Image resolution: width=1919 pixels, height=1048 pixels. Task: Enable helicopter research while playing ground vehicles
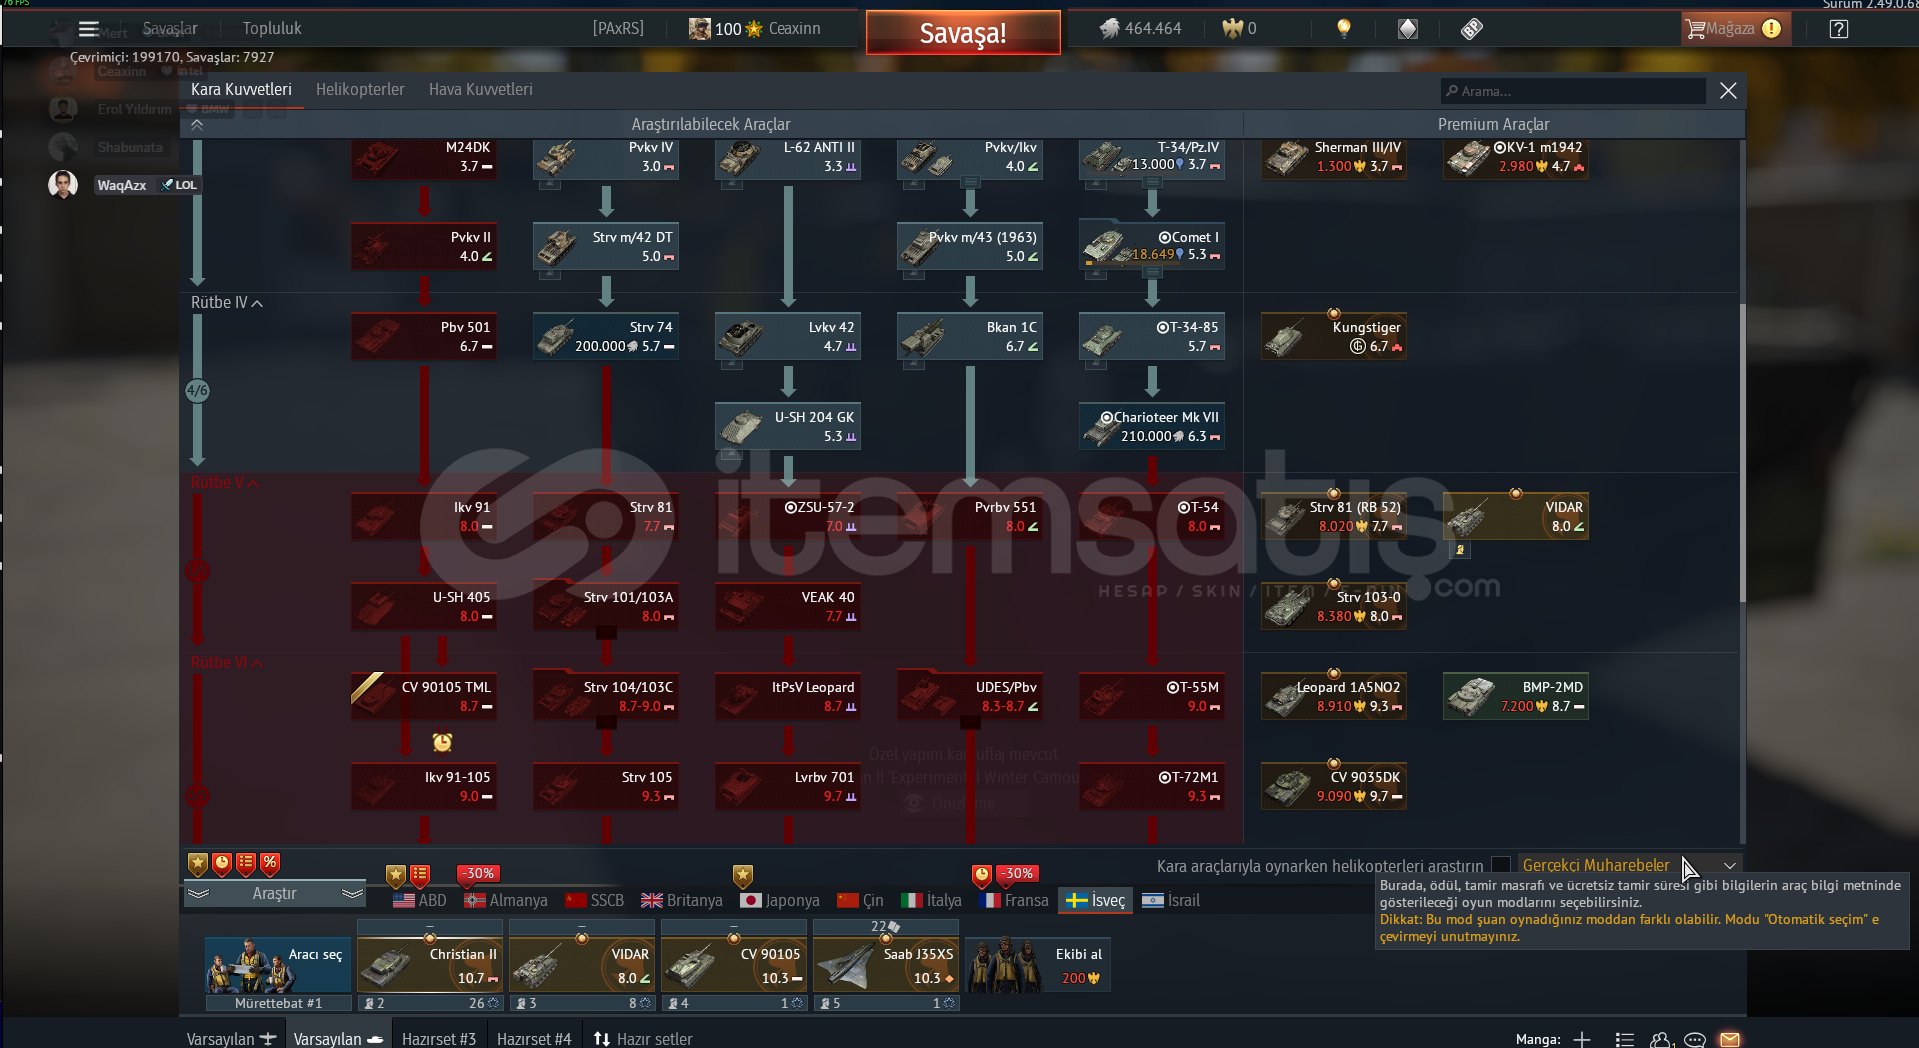pos(1500,865)
